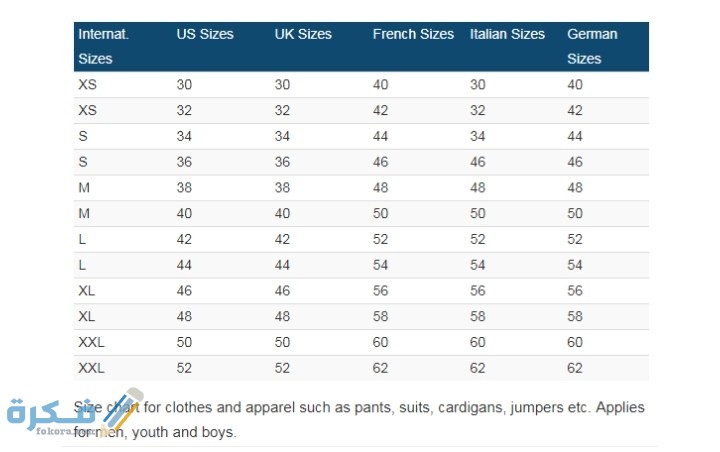Select the US Sizes column header

point(205,34)
